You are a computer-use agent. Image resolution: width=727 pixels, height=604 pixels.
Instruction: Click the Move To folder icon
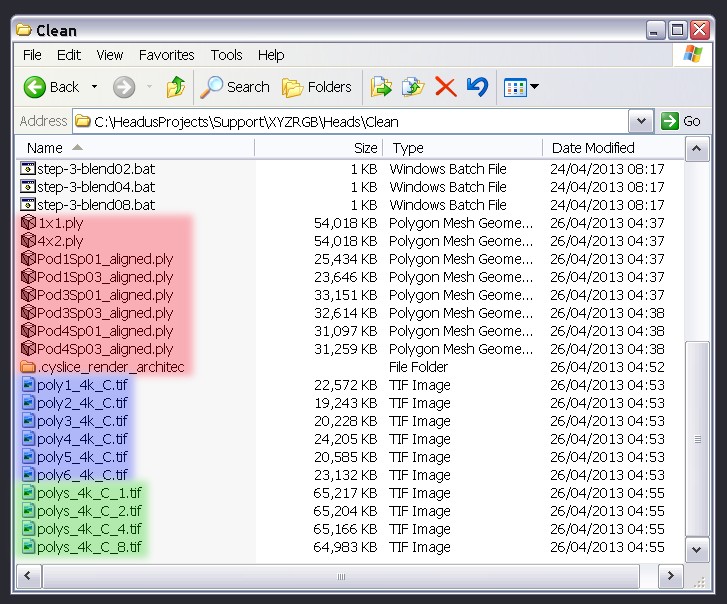(381, 87)
